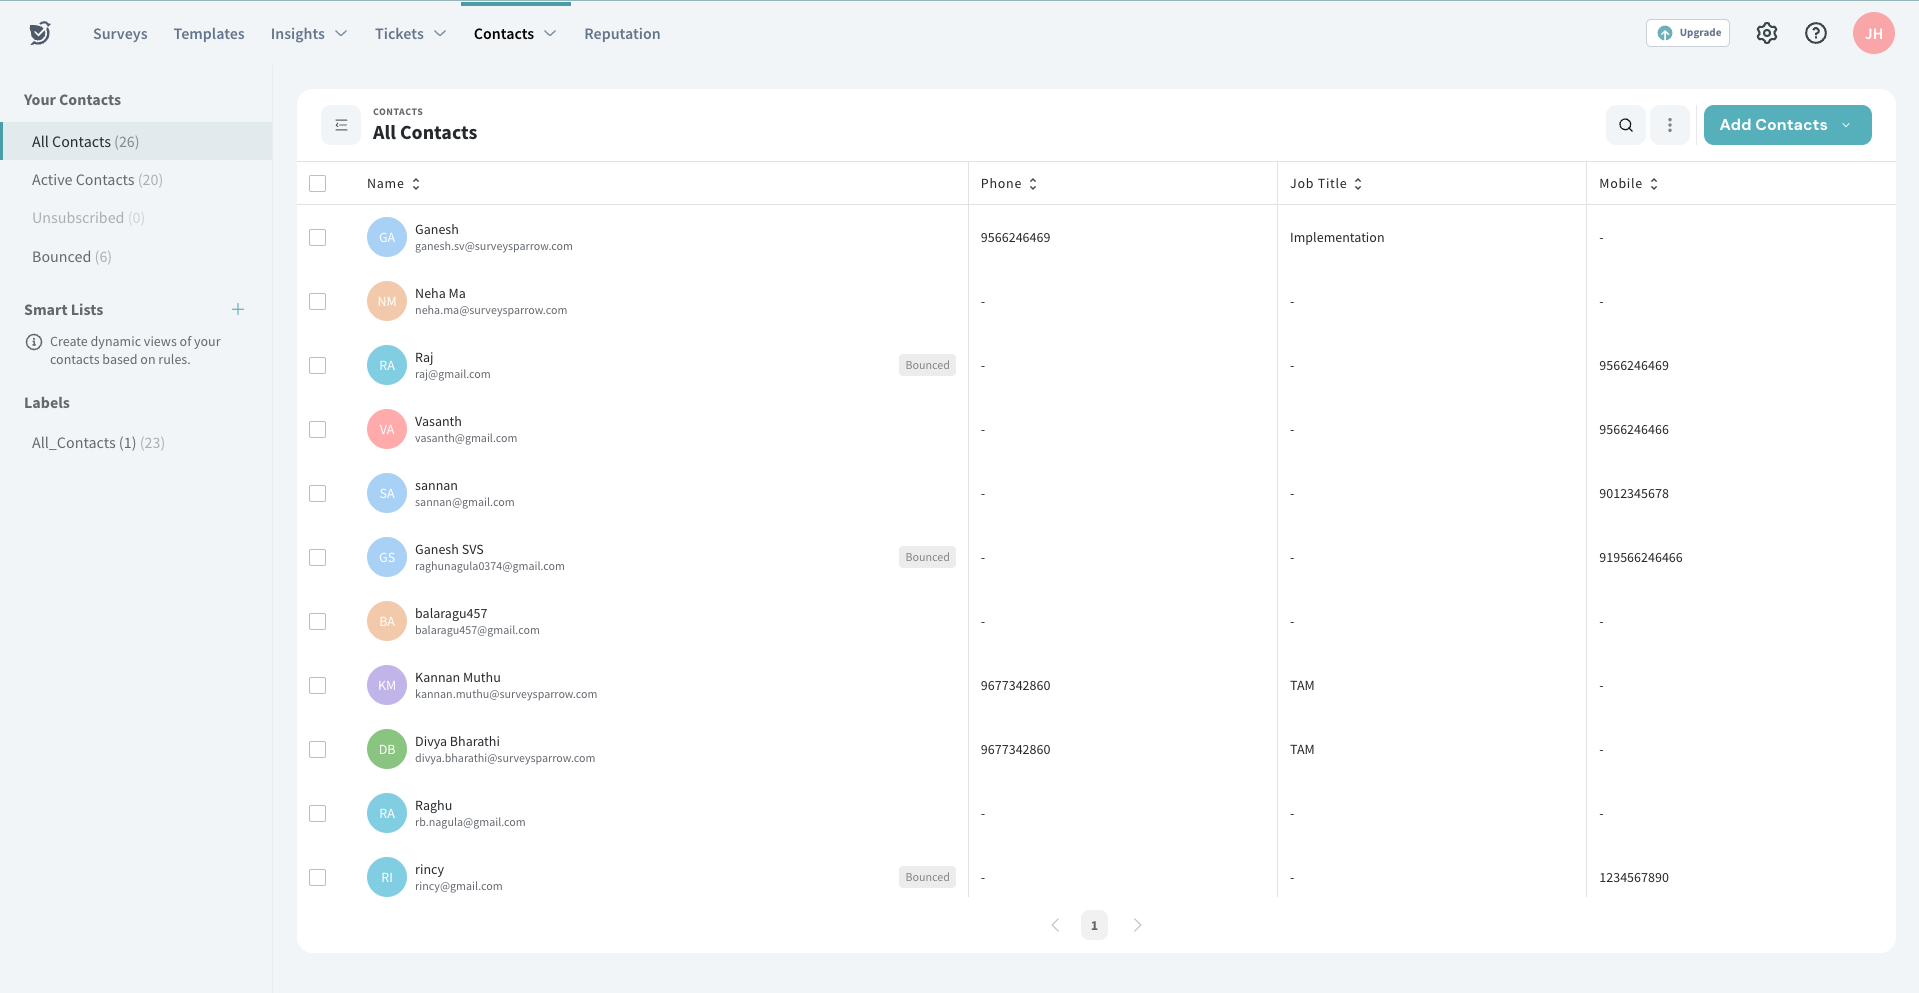Open the contacts search icon
Screen dimensions: 1919x993
1625,125
